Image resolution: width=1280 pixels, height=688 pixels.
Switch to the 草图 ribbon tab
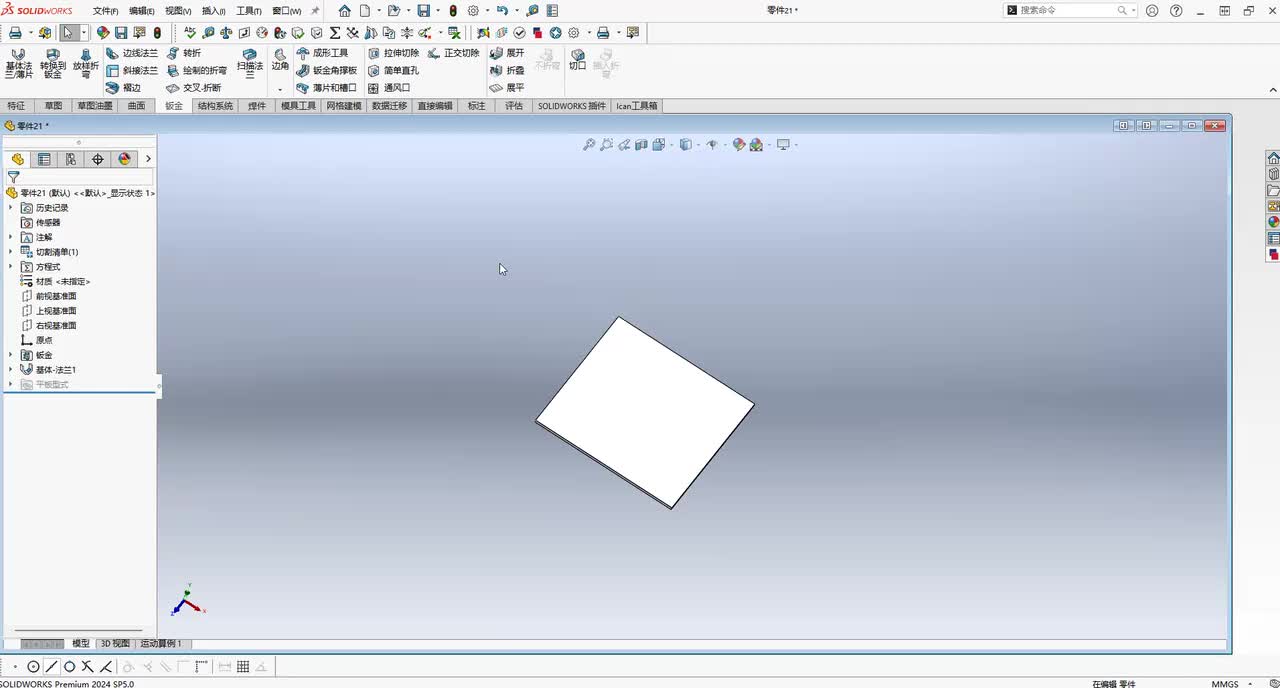[x=53, y=106]
